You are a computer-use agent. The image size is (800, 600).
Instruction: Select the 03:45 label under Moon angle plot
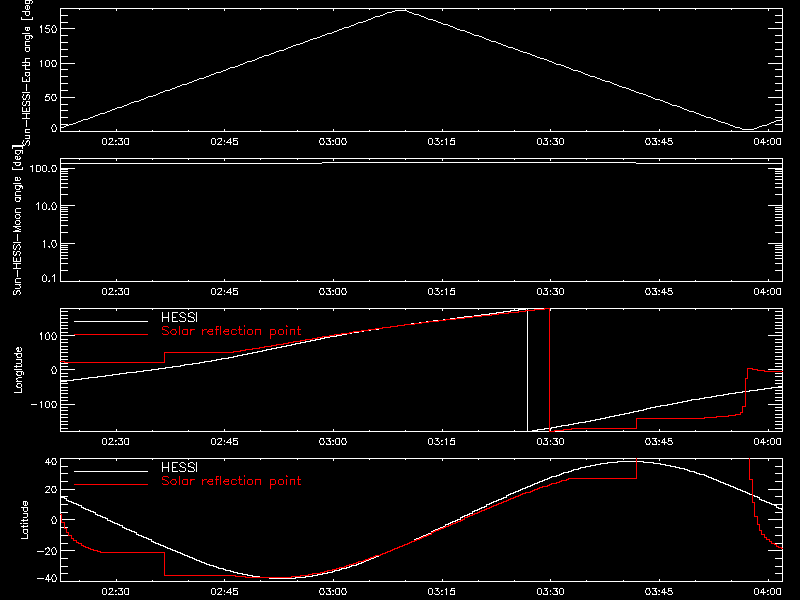[x=659, y=291]
